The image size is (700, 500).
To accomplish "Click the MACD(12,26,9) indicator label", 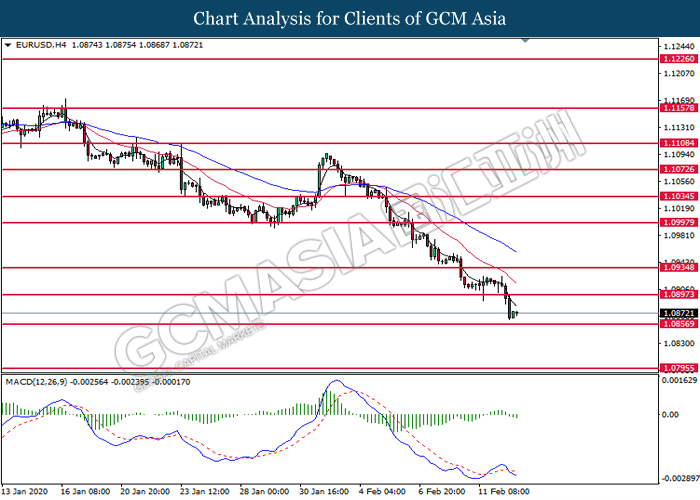I will point(36,382).
